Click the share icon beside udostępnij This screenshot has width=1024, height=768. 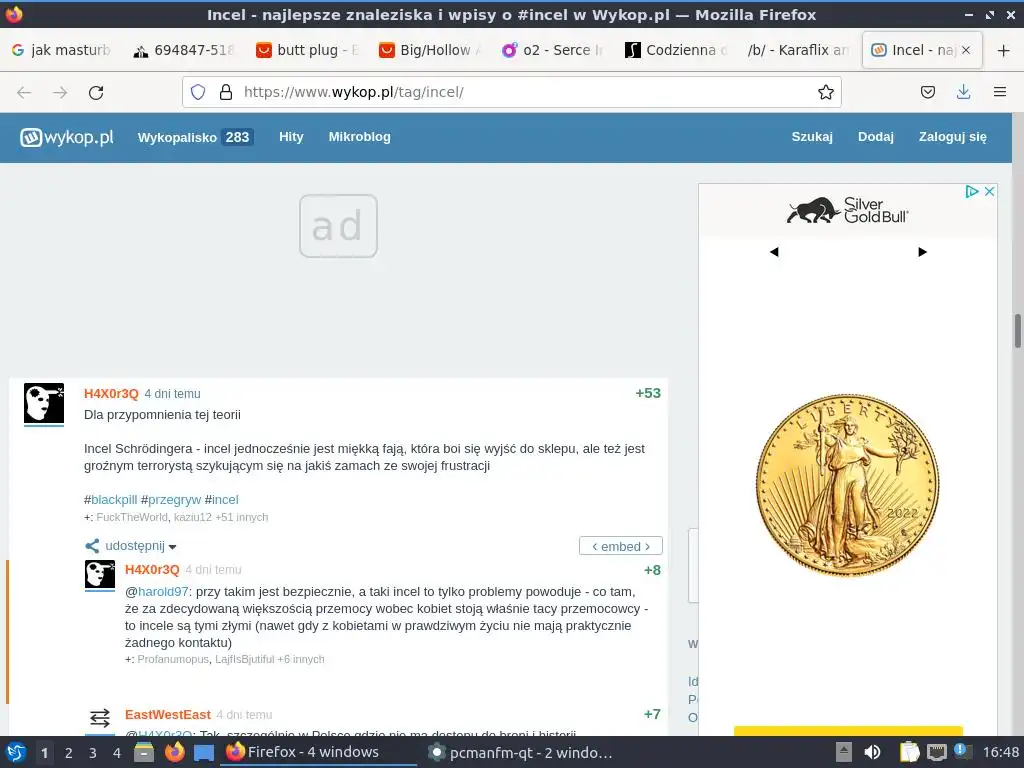point(92,546)
